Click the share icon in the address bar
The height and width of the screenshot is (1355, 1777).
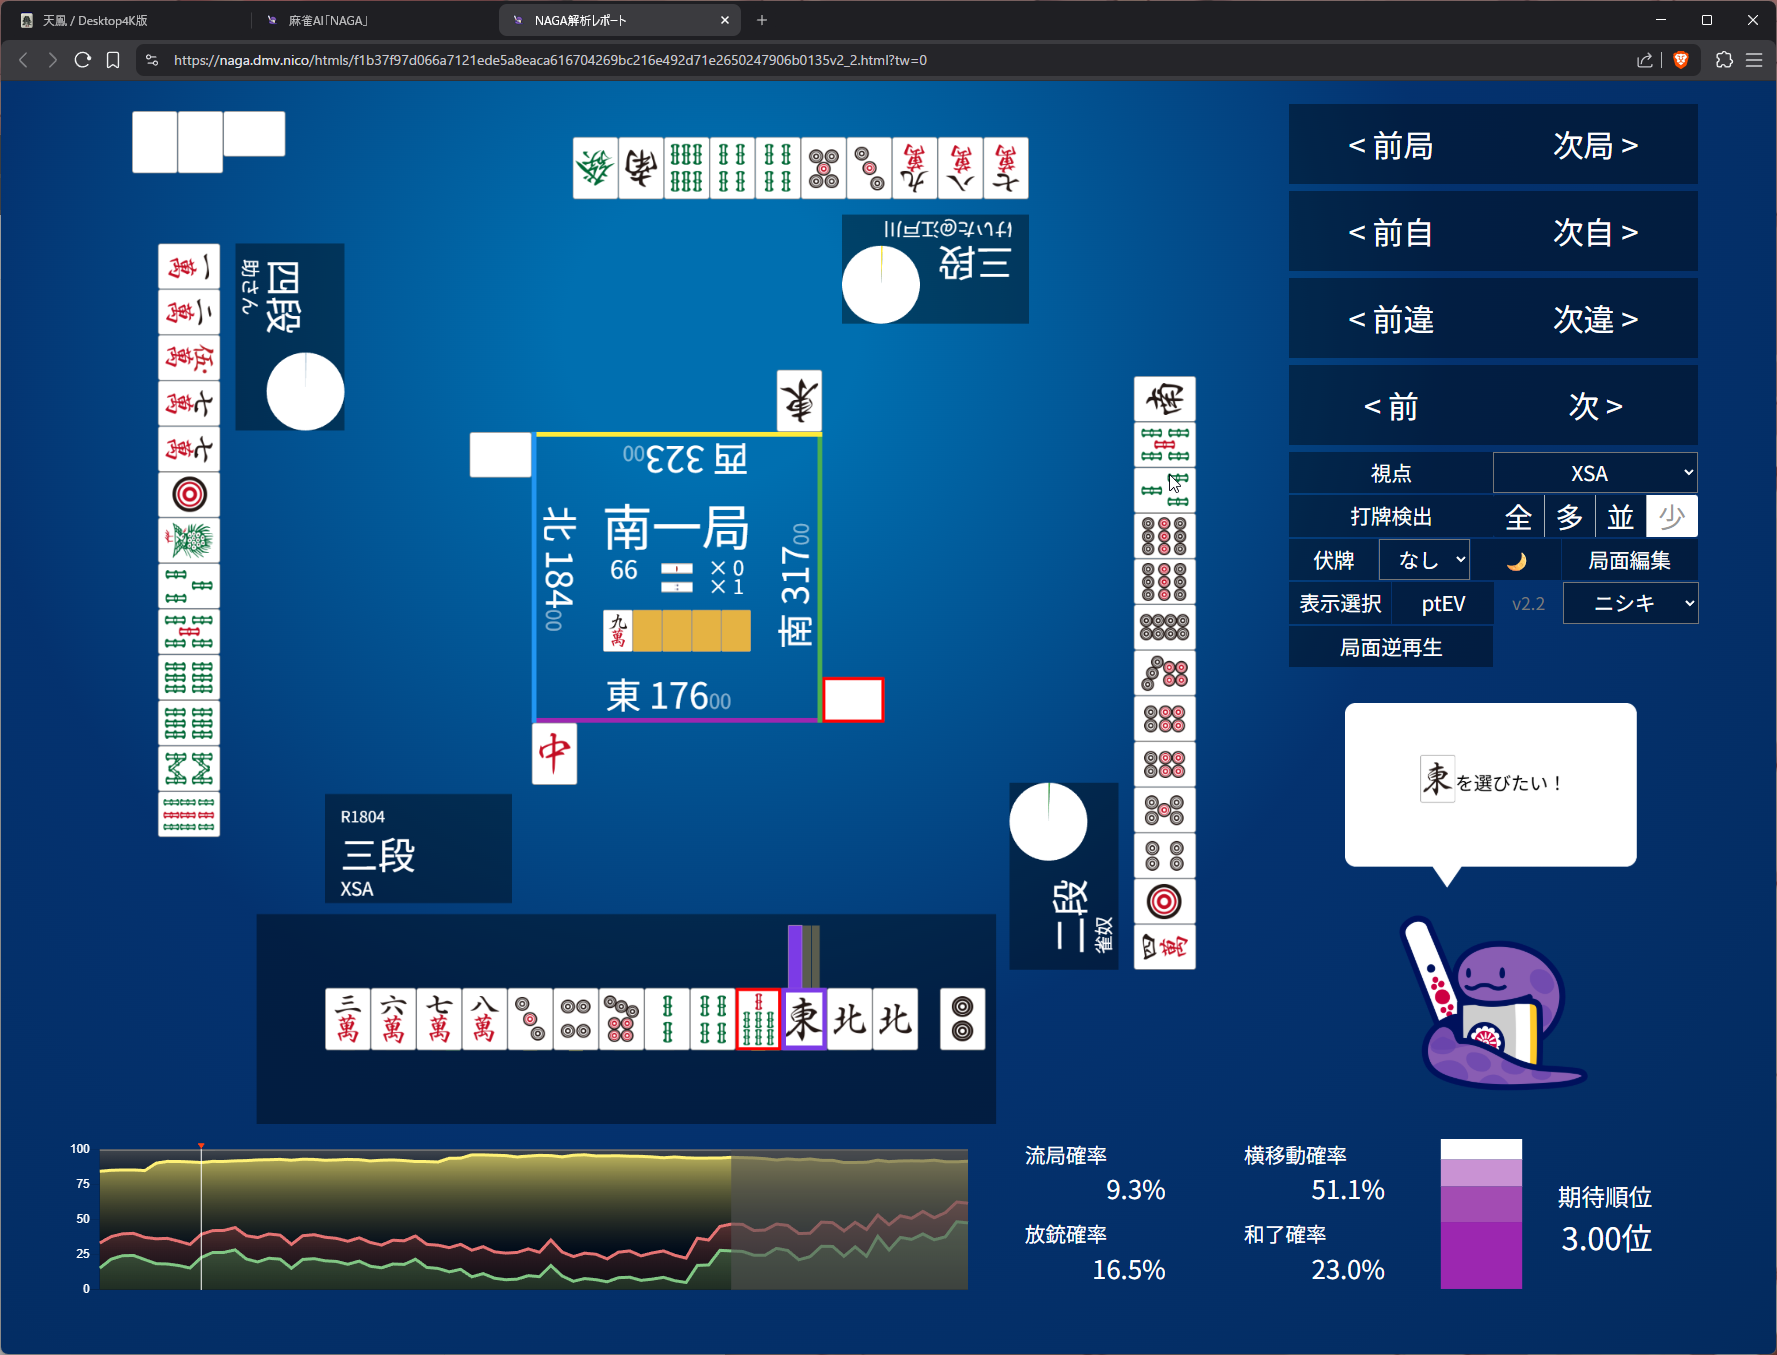[x=1644, y=60]
